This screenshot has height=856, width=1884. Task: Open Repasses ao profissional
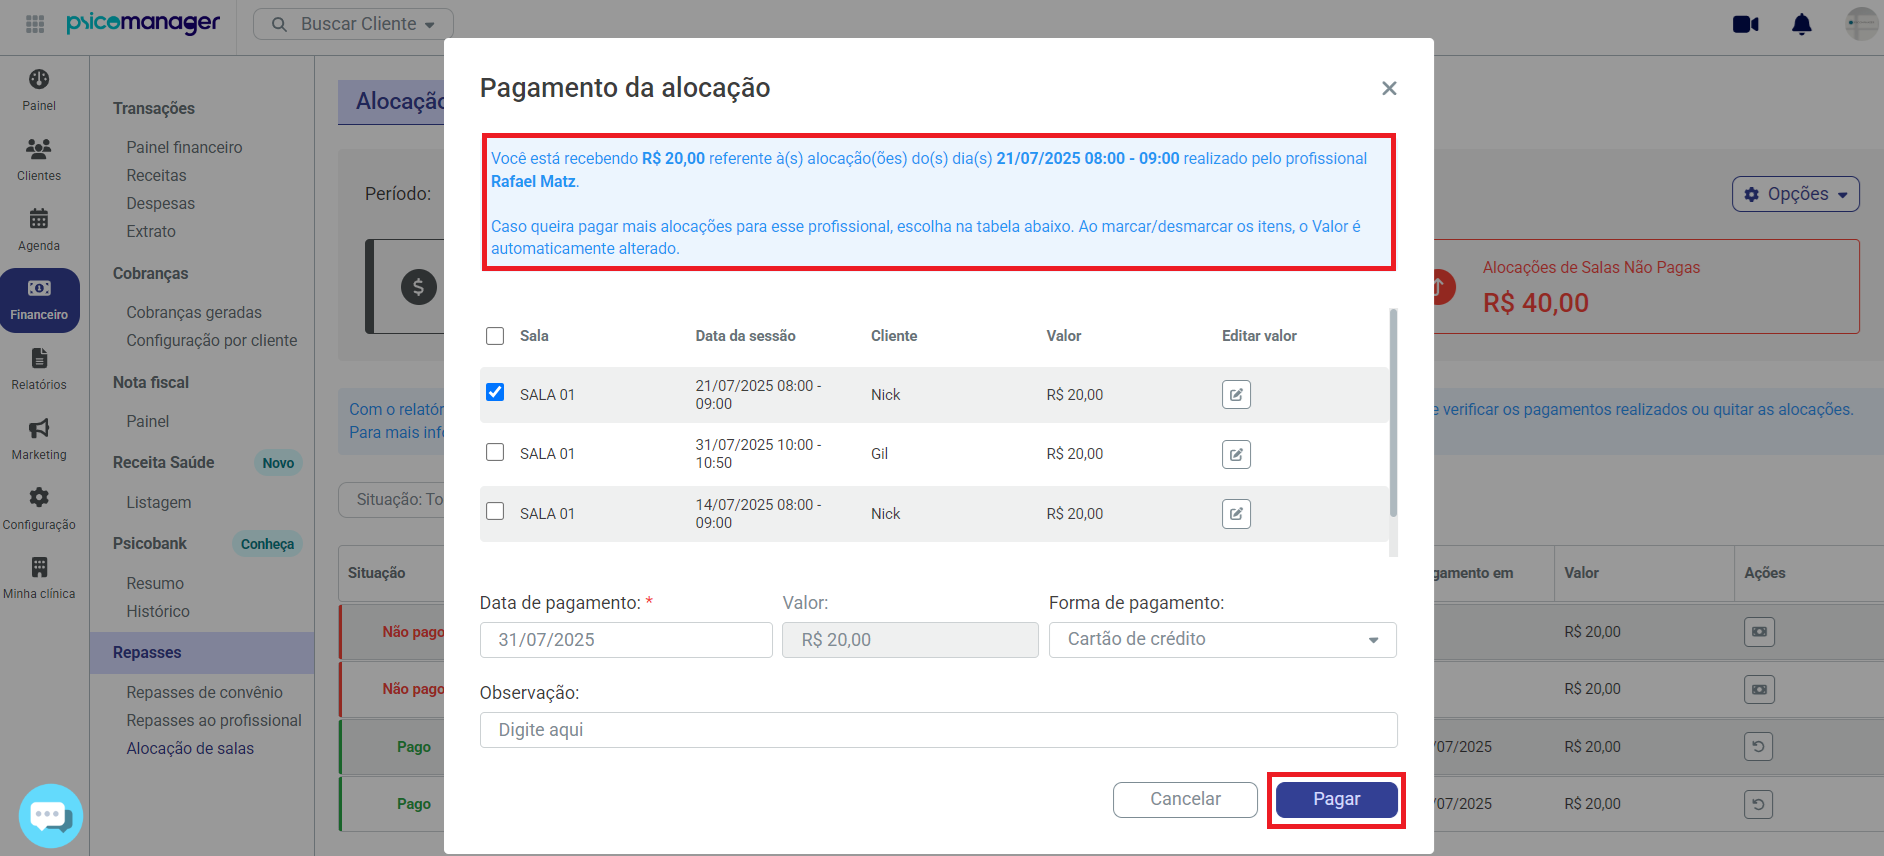(x=214, y=720)
